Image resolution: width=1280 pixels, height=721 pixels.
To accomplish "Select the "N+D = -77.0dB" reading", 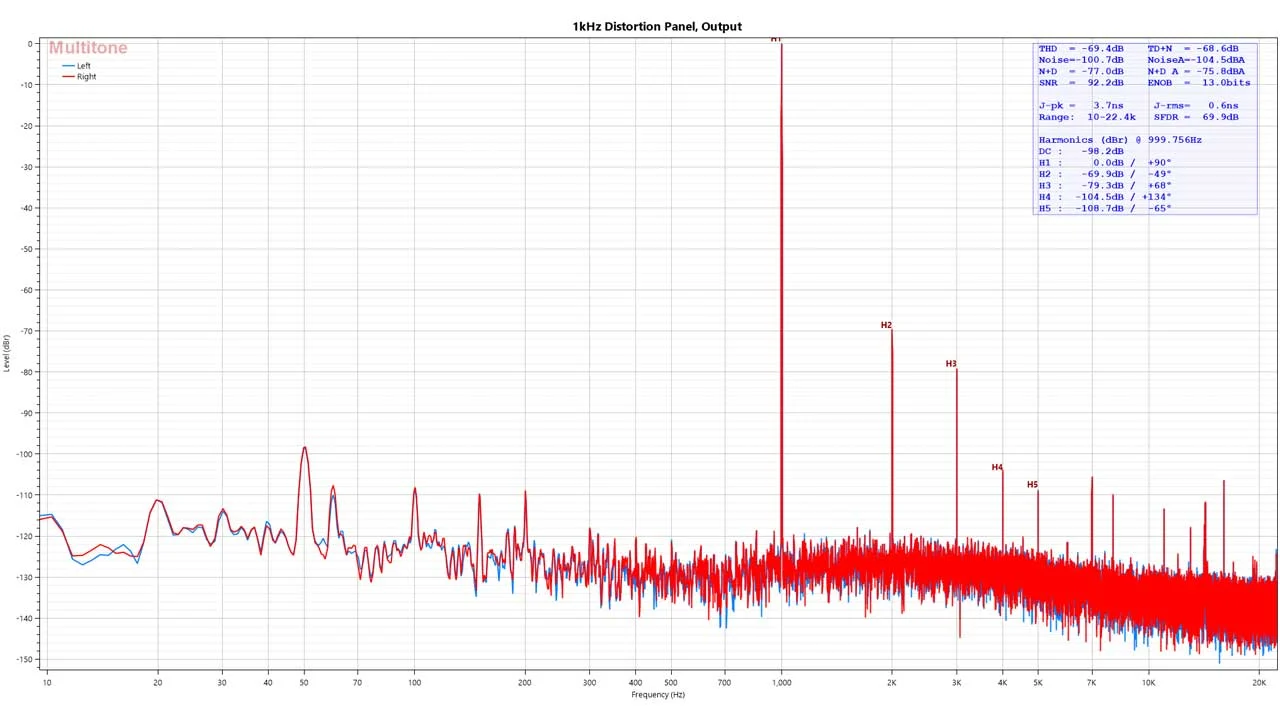I will [1081, 71].
